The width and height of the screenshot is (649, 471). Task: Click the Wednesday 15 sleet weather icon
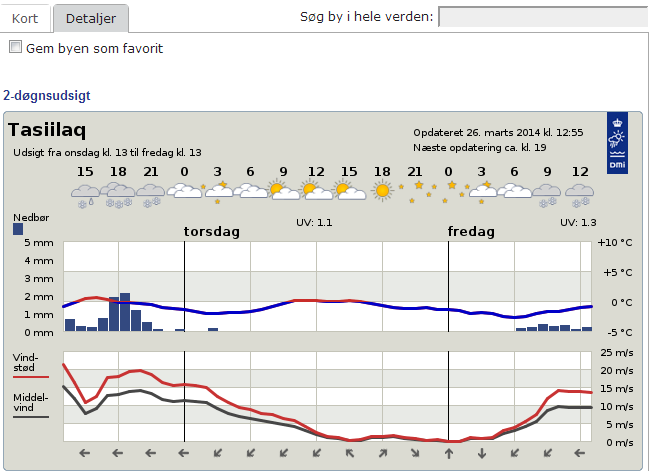(85, 196)
